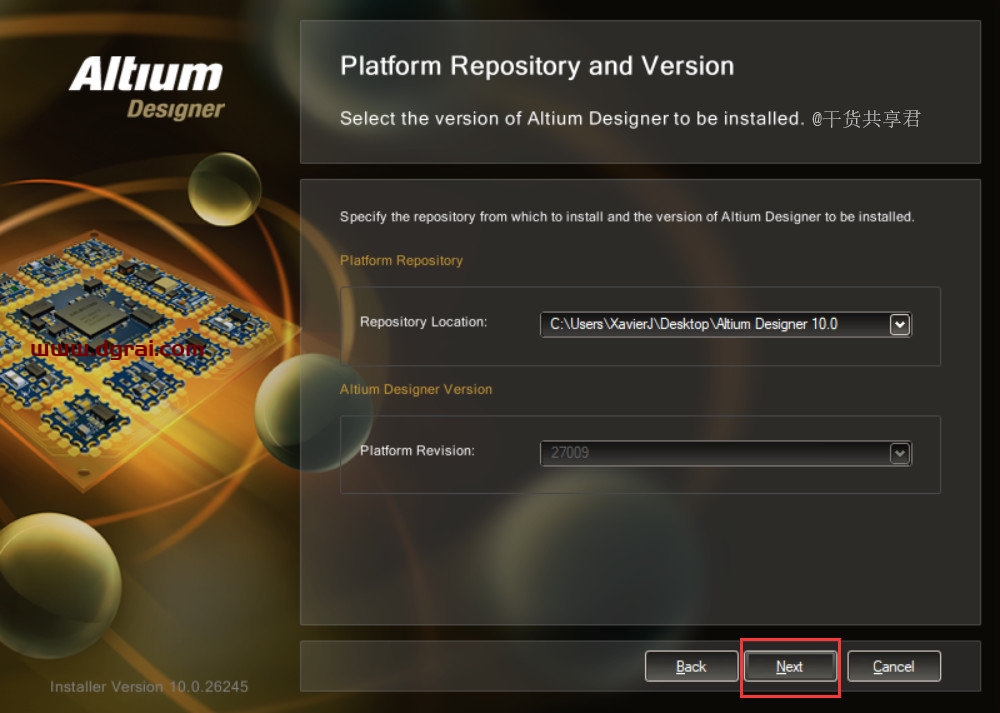This screenshot has width=1000, height=713.
Task: Click the Altium Designer logo
Action: click(x=147, y=87)
